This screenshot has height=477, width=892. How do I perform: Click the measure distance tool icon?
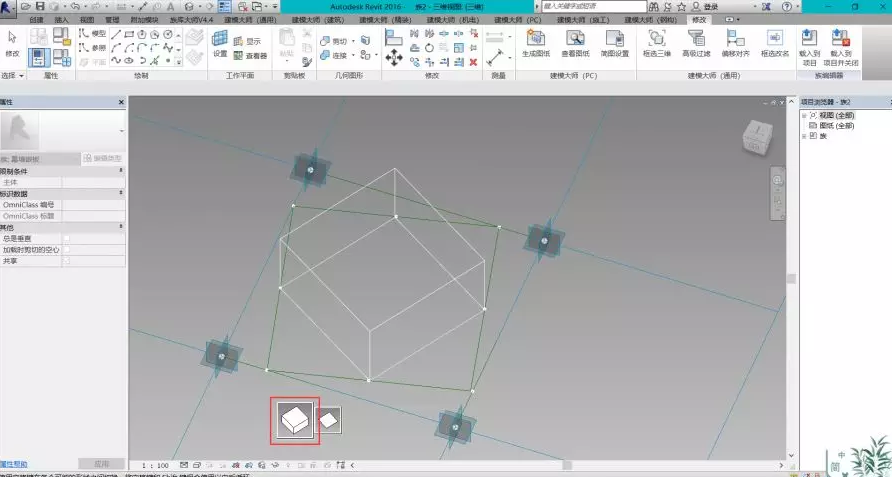495,57
